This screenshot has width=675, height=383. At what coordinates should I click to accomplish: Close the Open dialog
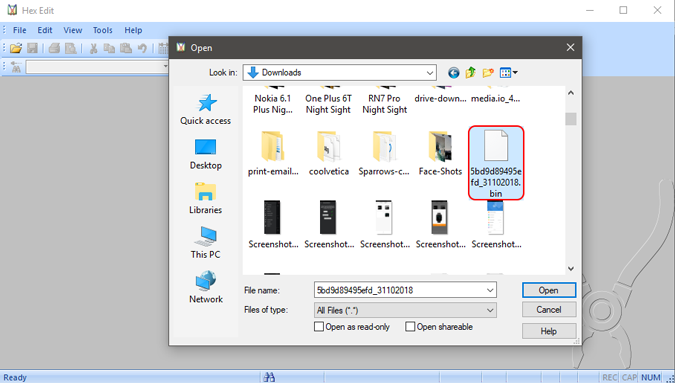pyautogui.click(x=570, y=47)
